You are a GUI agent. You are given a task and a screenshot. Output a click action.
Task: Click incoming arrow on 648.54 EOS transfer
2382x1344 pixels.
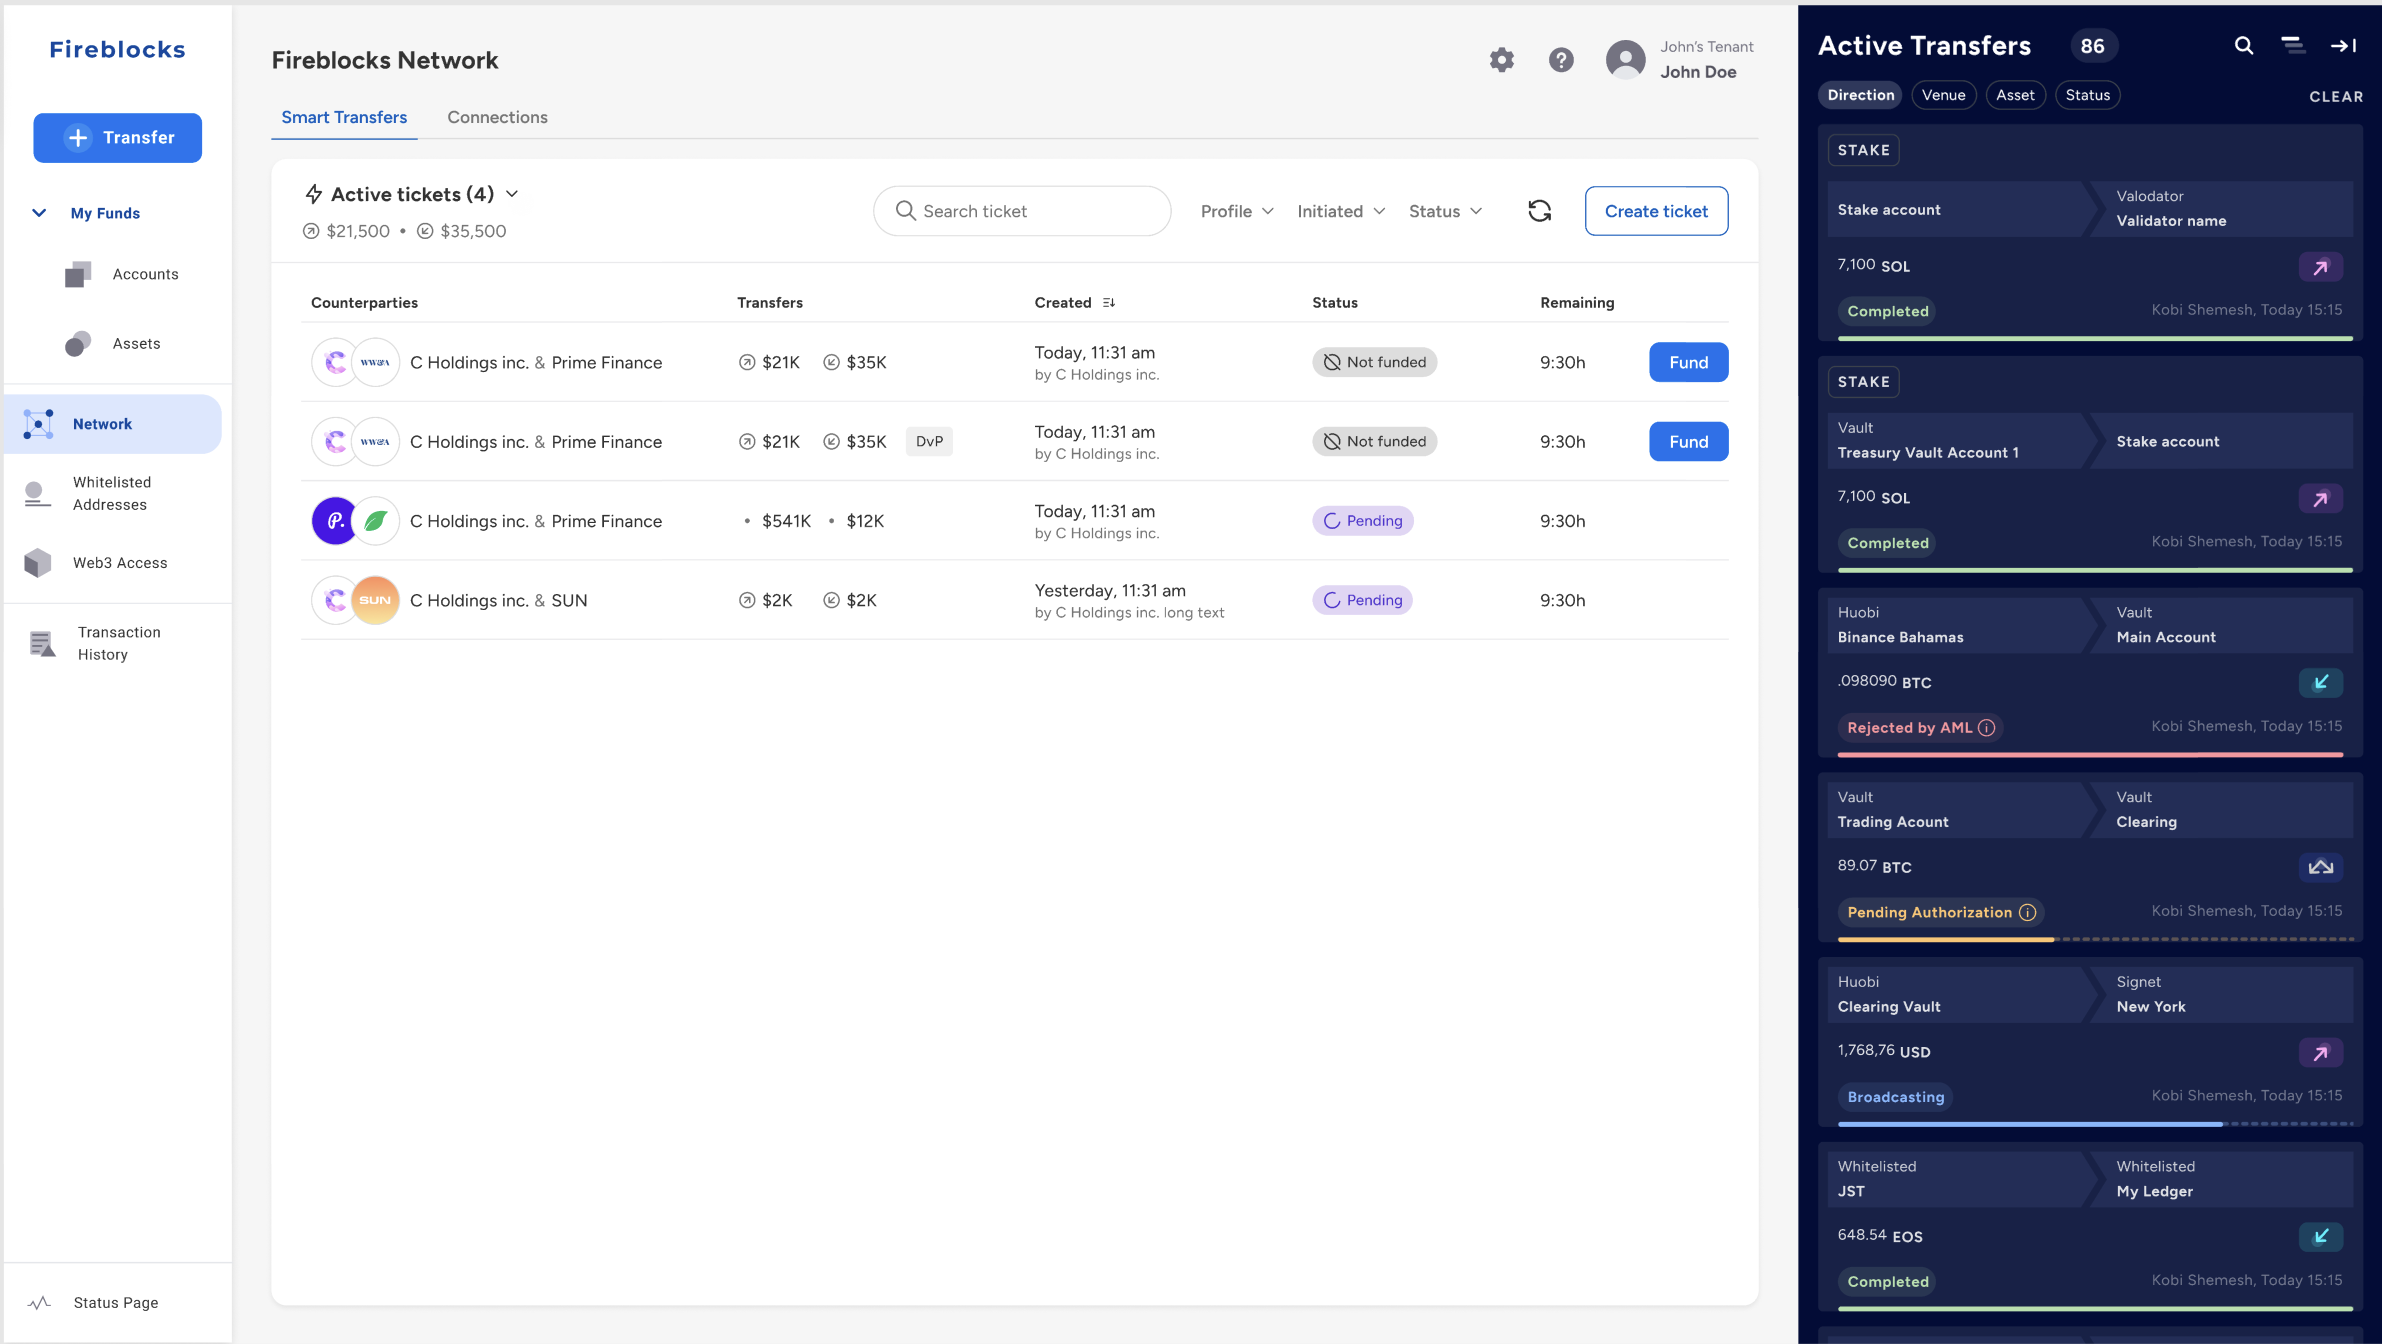pyautogui.click(x=2320, y=1237)
